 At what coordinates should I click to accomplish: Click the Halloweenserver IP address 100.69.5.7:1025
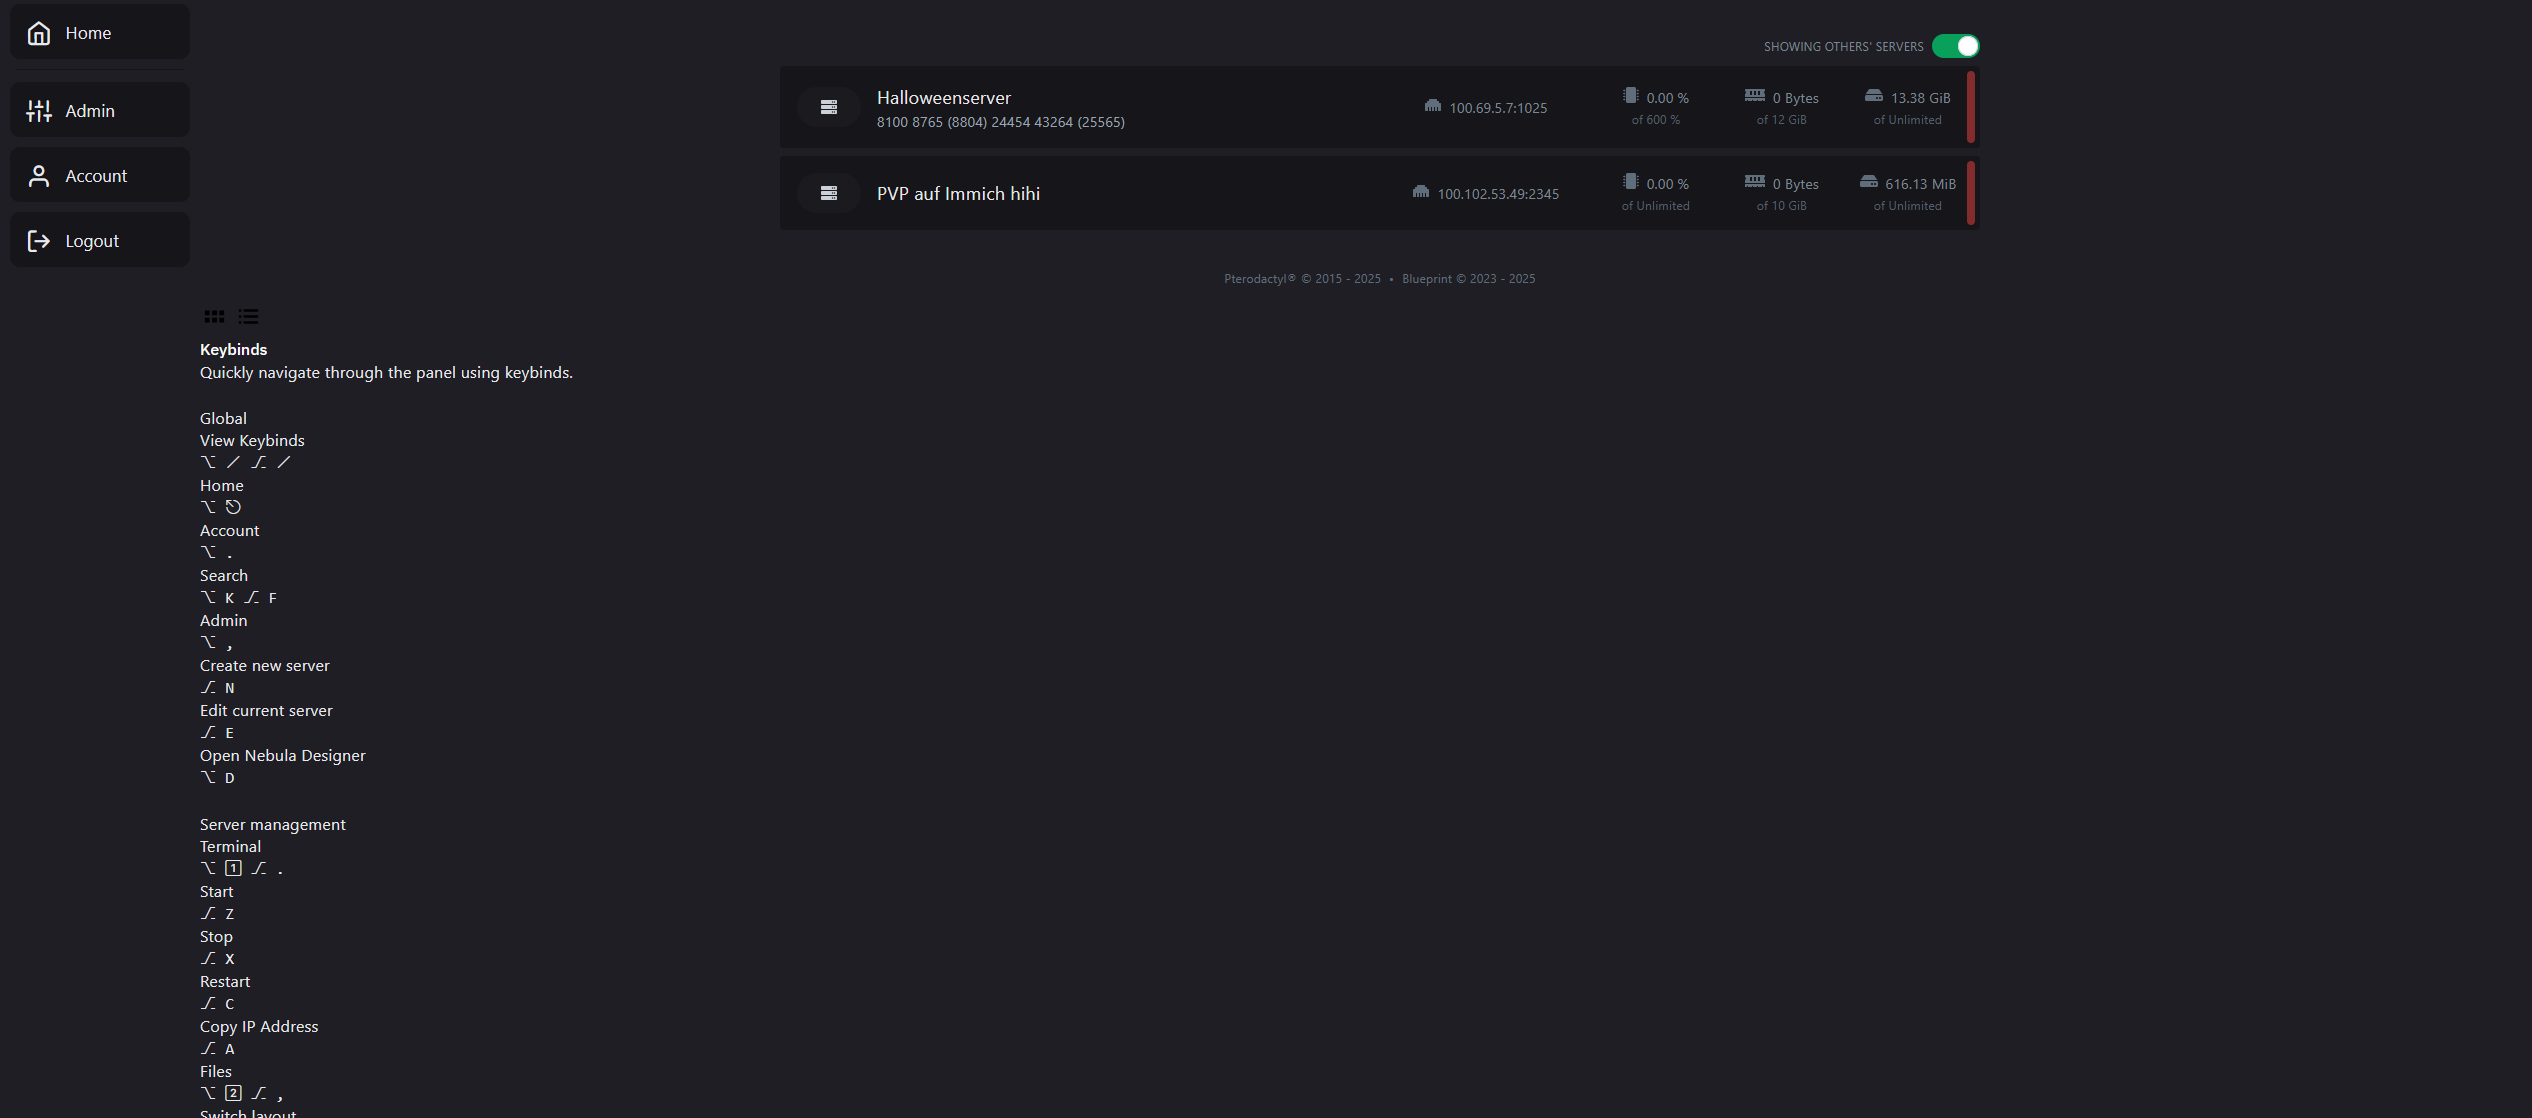[1498, 108]
